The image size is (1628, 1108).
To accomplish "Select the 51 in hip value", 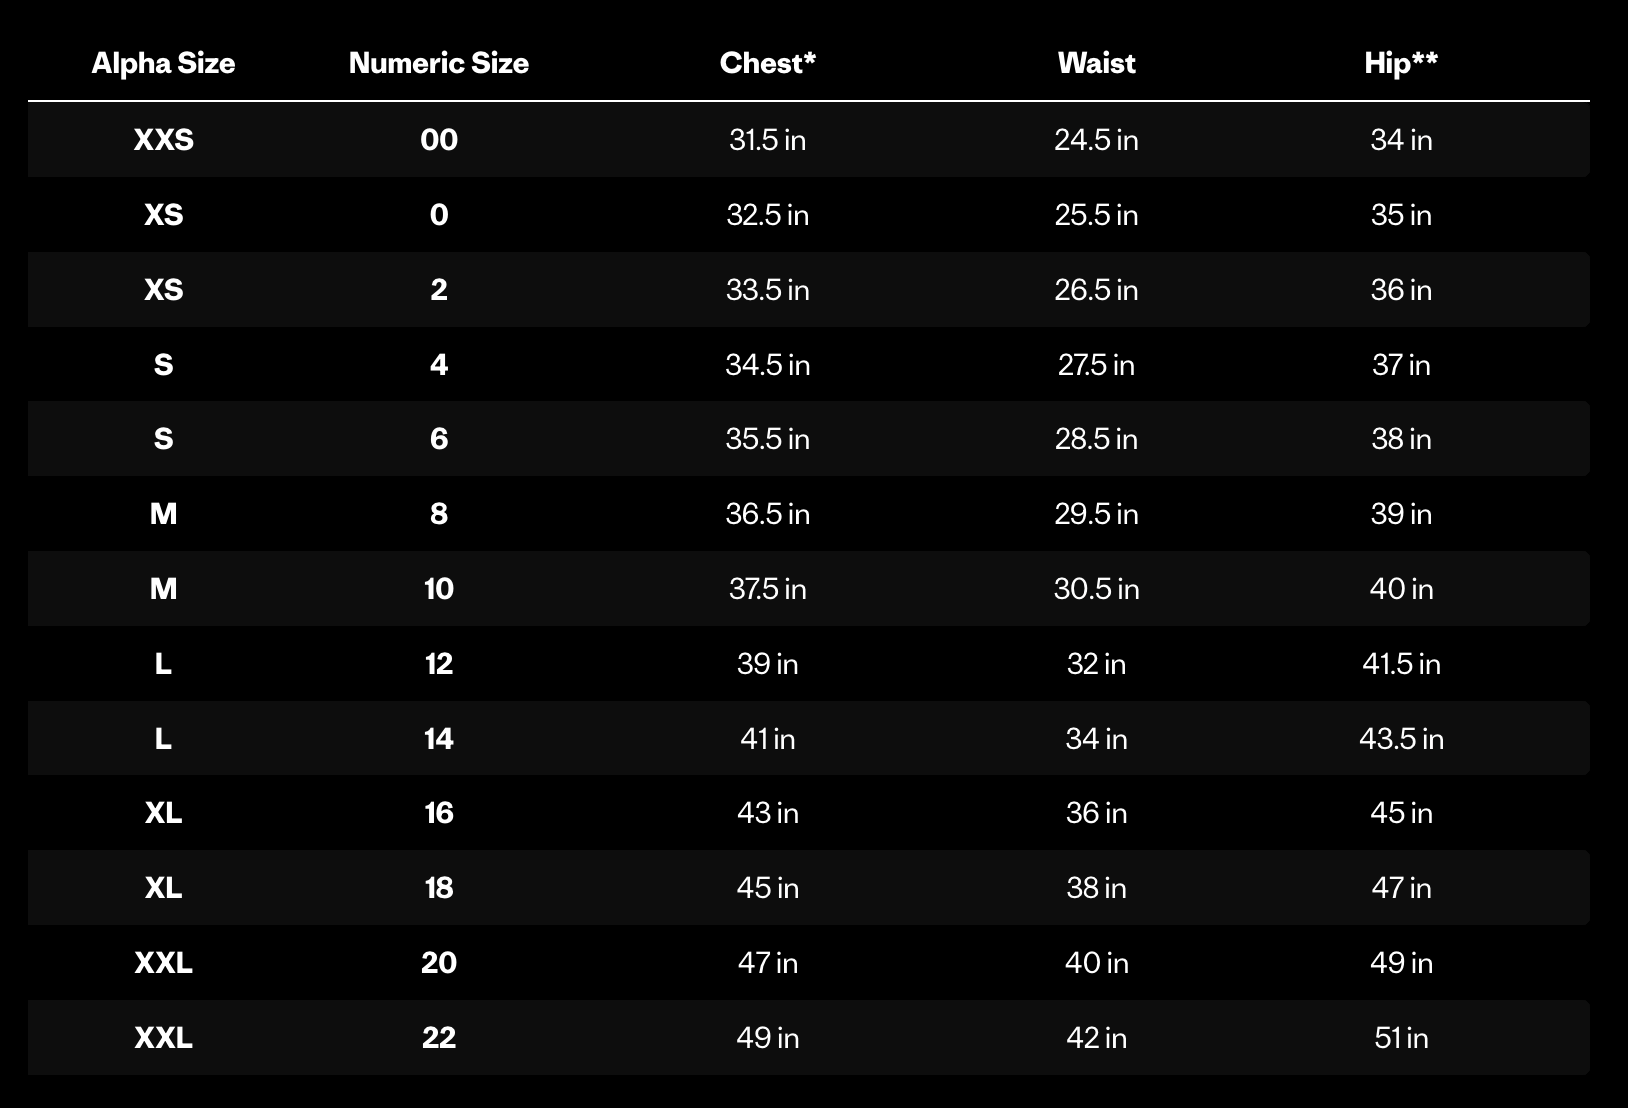I will [1401, 1038].
